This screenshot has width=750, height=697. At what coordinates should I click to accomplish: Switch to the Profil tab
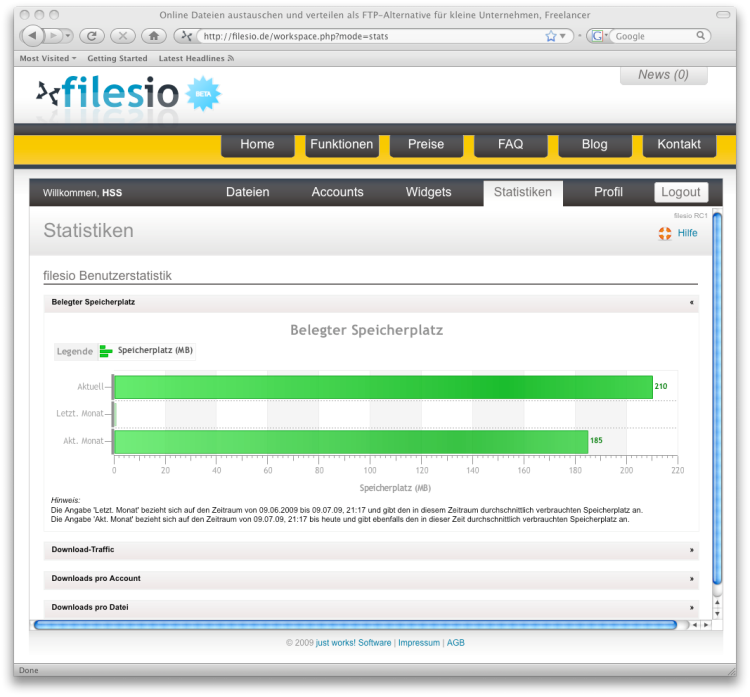608,192
